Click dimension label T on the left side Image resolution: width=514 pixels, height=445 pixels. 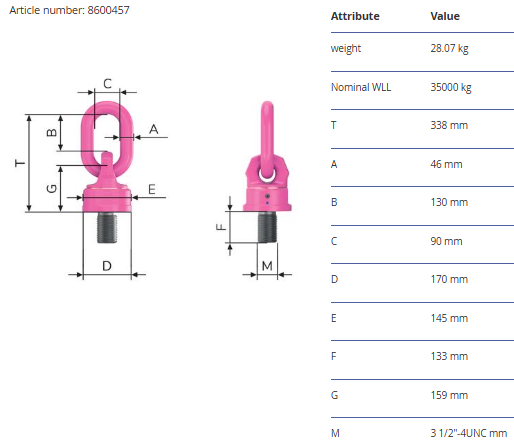pyautogui.click(x=20, y=163)
